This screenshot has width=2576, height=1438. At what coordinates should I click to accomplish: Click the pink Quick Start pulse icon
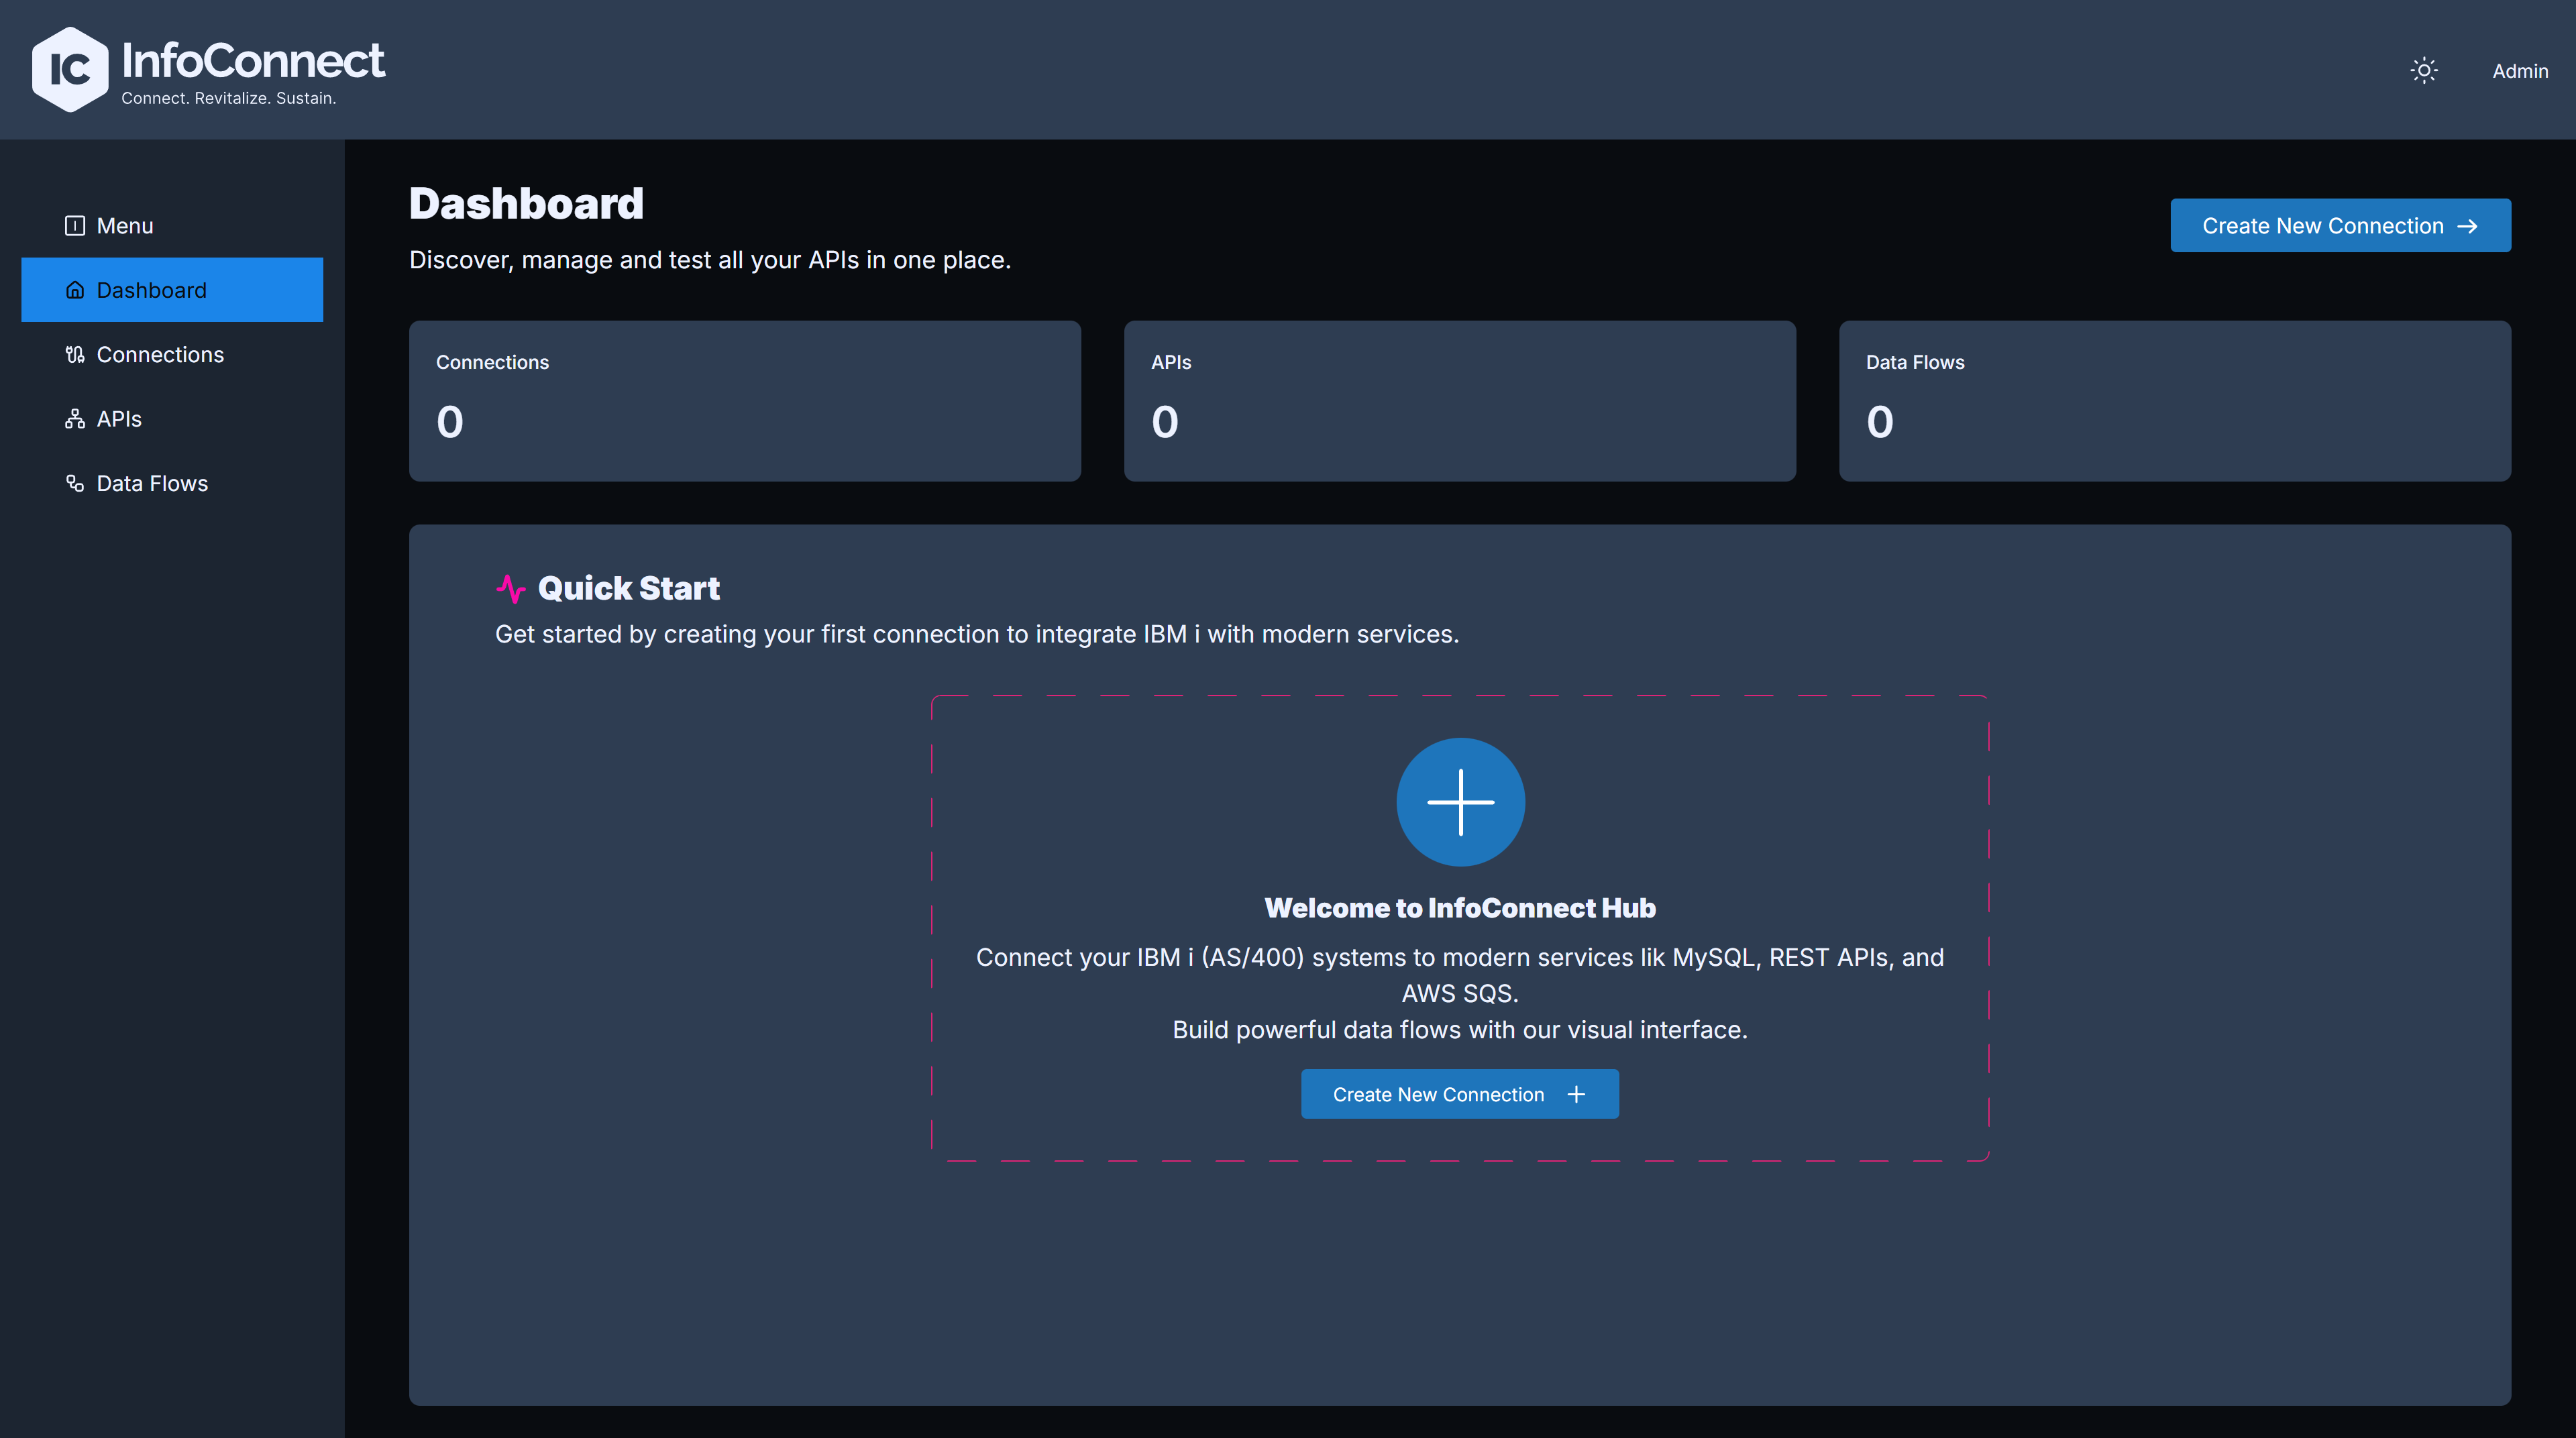(x=511, y=588)
